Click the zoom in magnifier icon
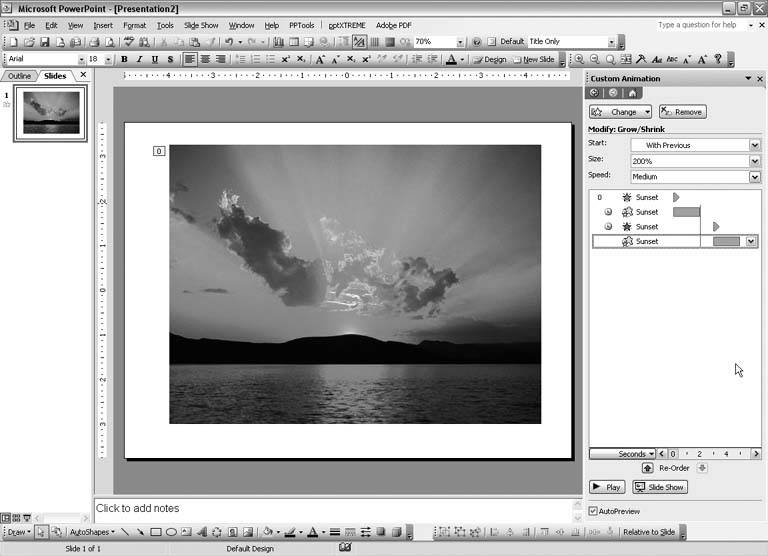The width and height of the screenshot is (768, 556). [x=581, y=60]
